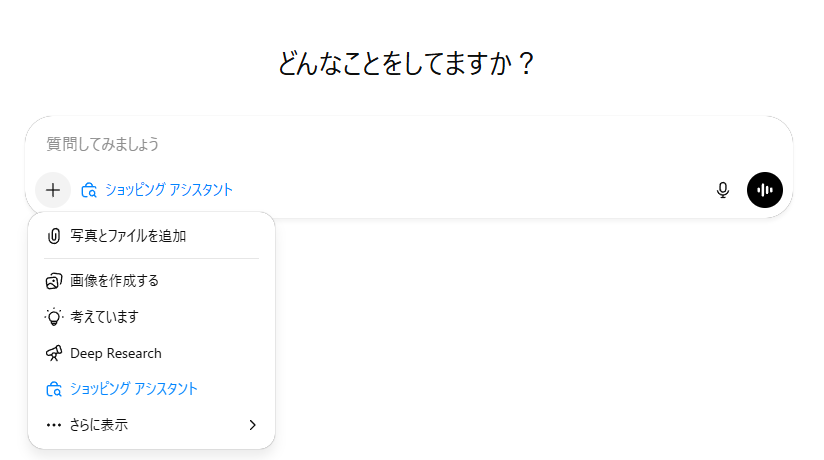Select the Deep Research menu label
The width and height of the screenshot is (824, 460).
coord(116,353)
